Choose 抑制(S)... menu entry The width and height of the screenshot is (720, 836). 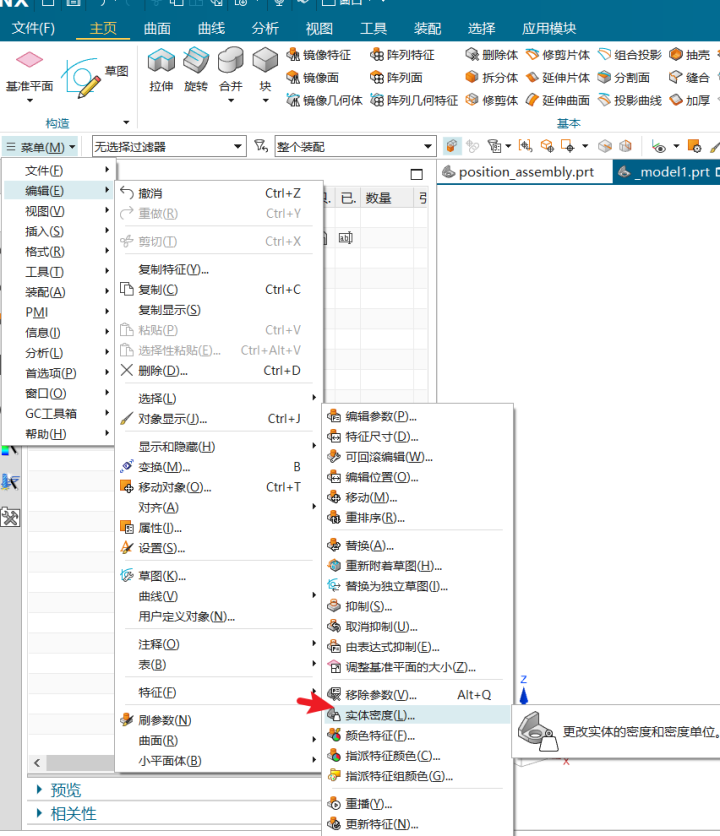pyautogui.click(x=417, y=606)
